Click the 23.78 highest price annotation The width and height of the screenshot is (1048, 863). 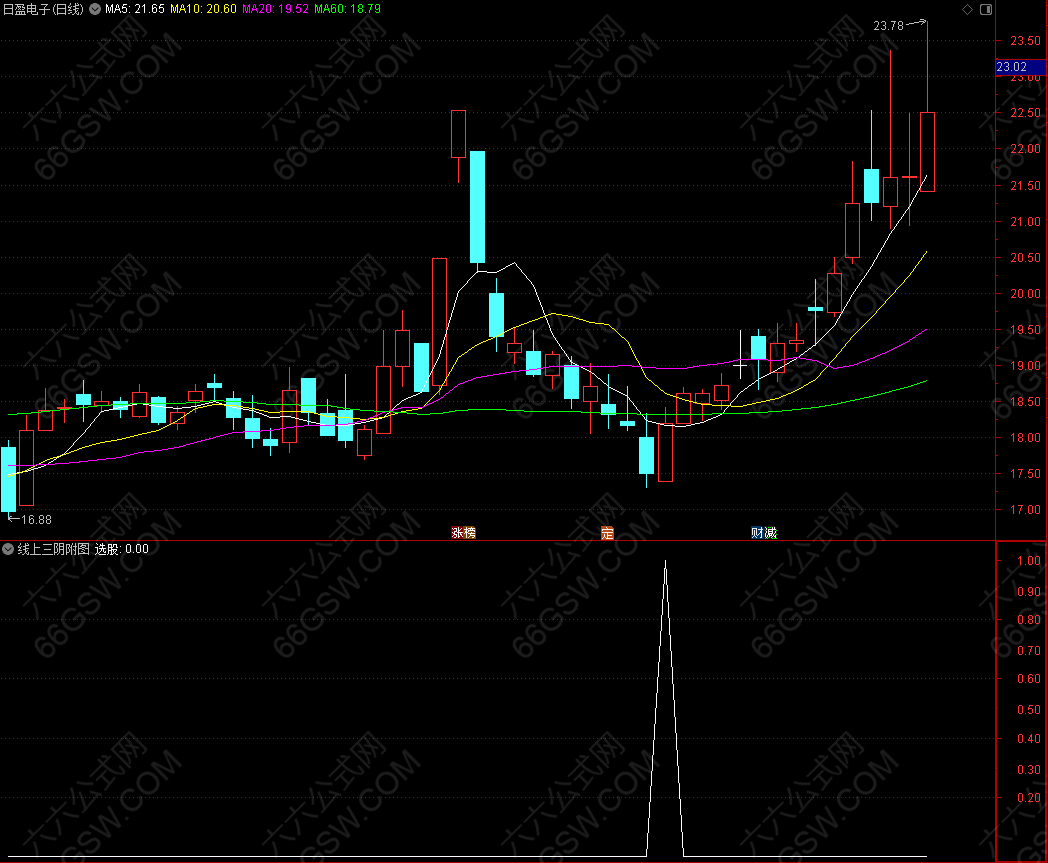click(x=888, y=26)
